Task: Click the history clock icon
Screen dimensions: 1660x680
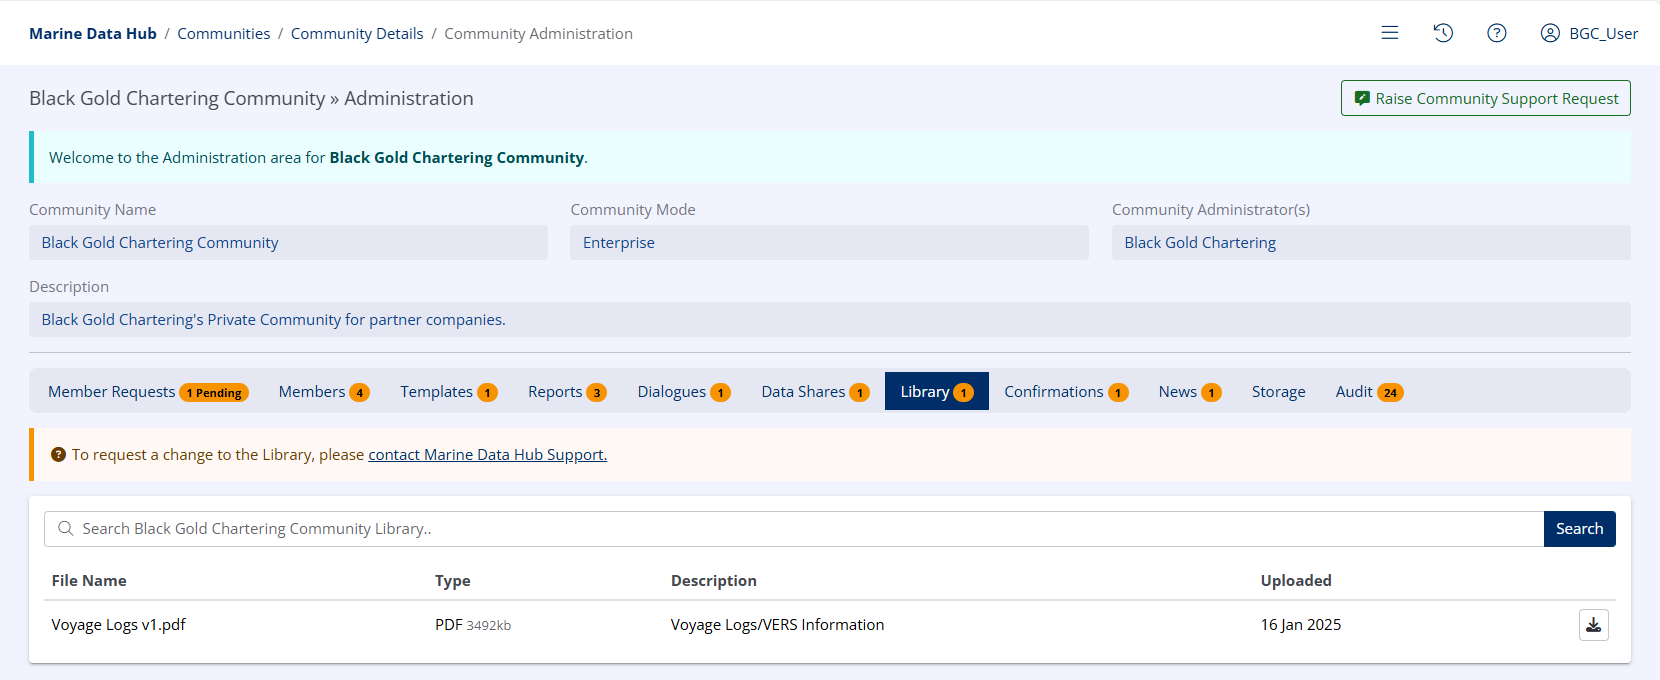Action: pos(1443,33)
